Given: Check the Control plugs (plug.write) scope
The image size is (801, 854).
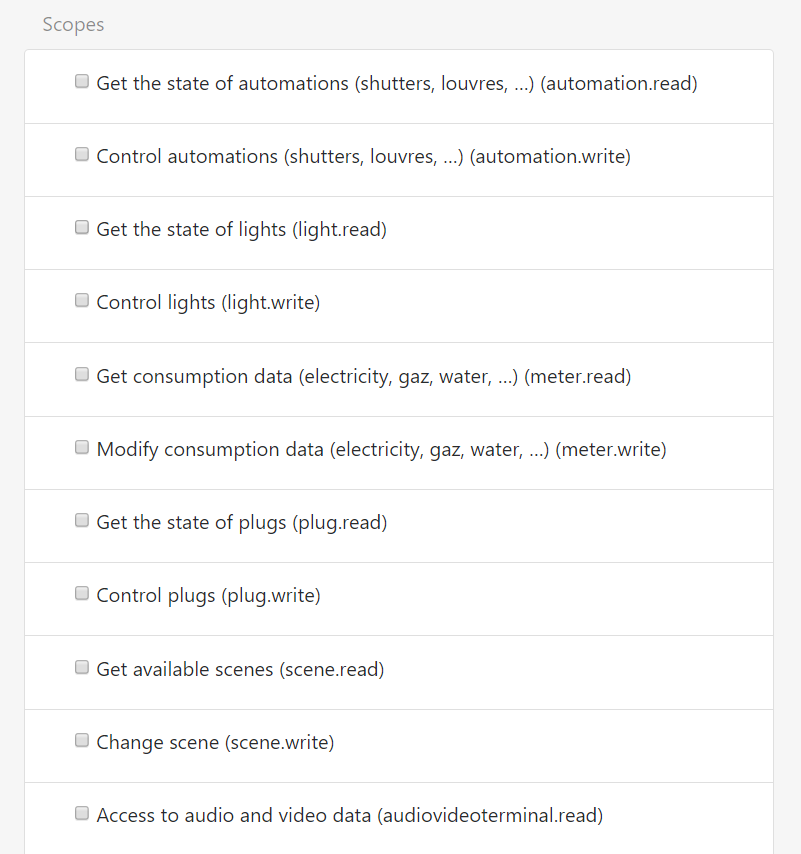Looking at the screenshot, I should coord(81,593).
